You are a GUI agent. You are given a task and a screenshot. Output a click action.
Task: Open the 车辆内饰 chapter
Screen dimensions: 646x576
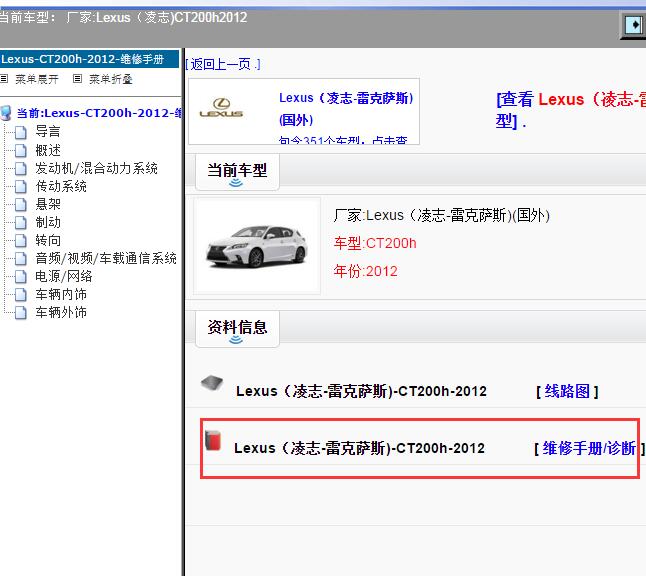pyautogui.click(x=61, y=294)
